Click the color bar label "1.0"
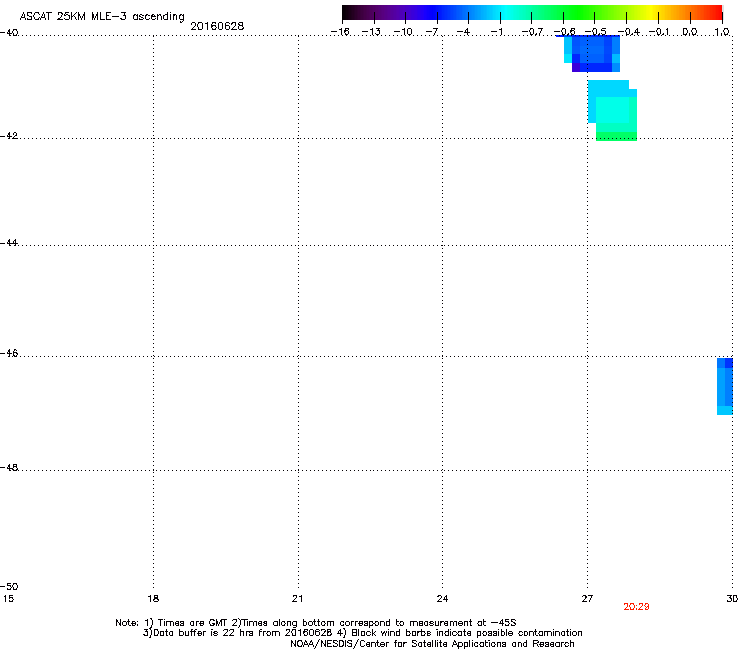Image resolution: width=740 pixels, height=650 pixels. pos(722,32)
